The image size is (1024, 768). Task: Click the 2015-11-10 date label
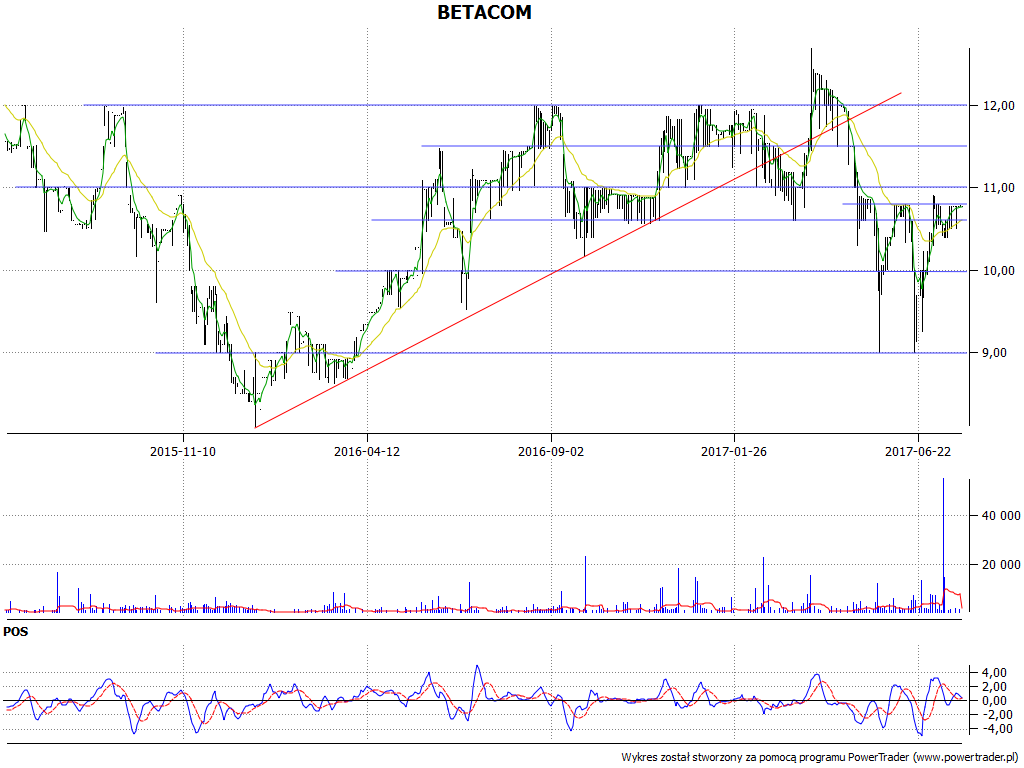183,451
